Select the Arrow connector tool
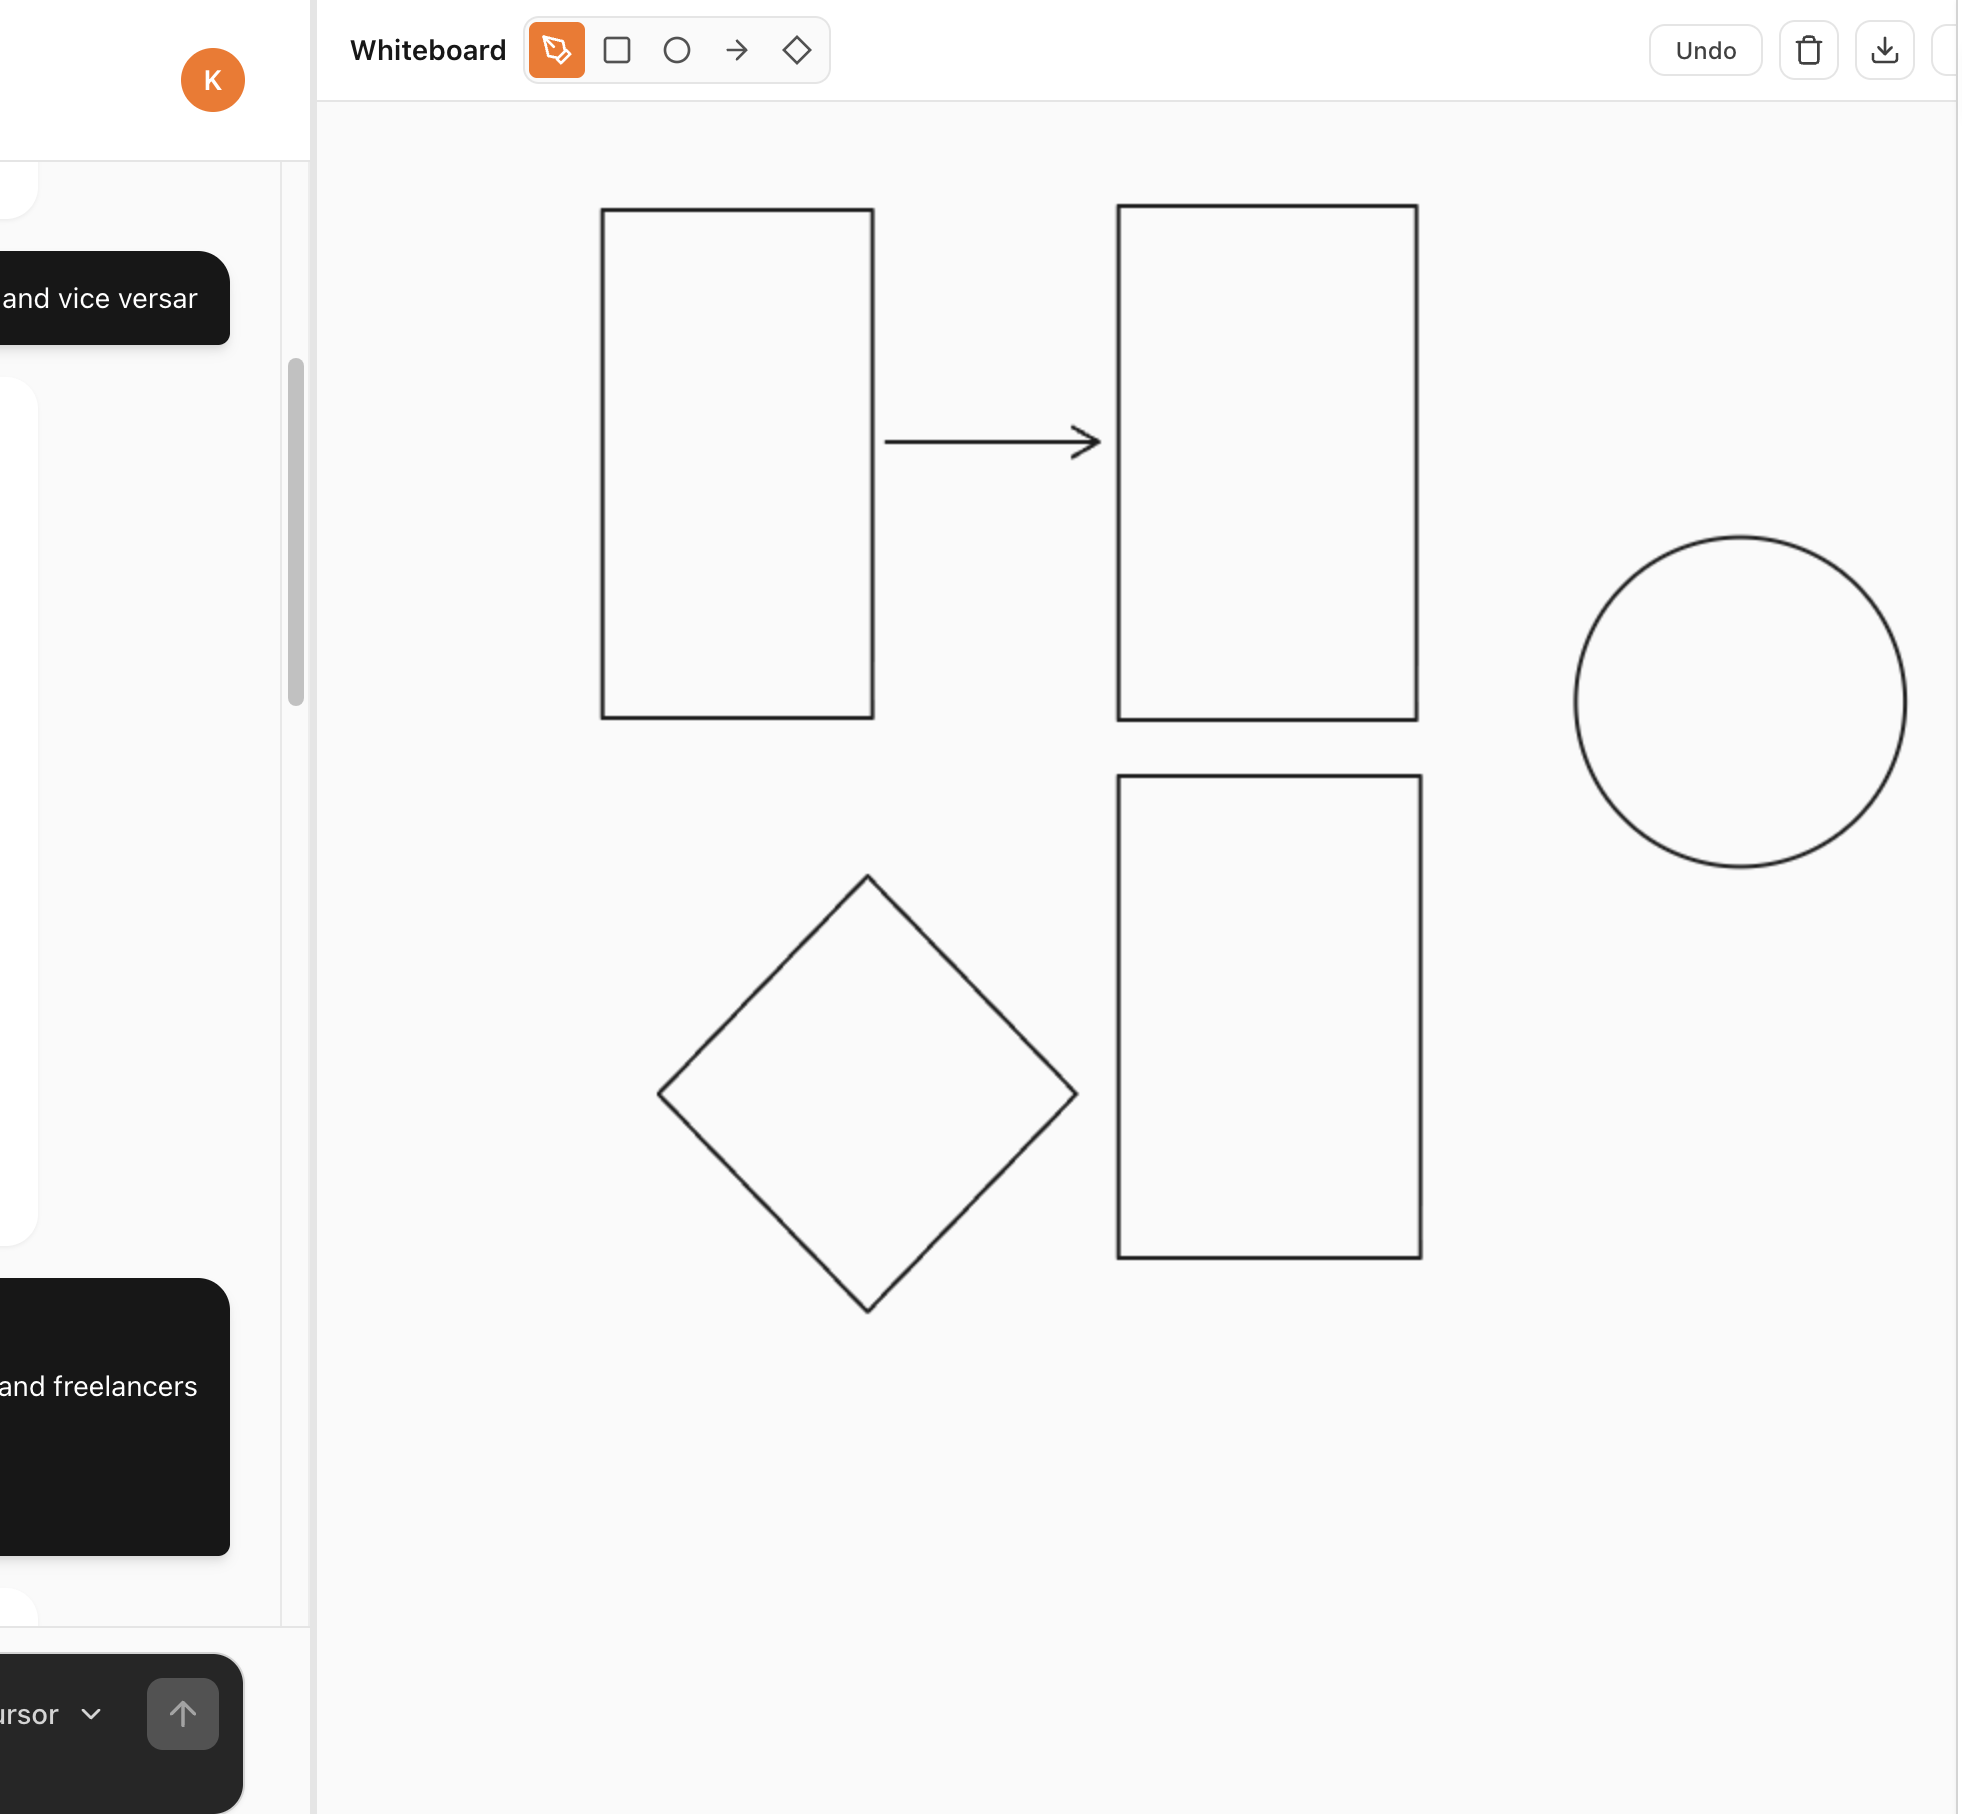The width and height of the screenshot is (1962, 1814). [x=737, y=50]
